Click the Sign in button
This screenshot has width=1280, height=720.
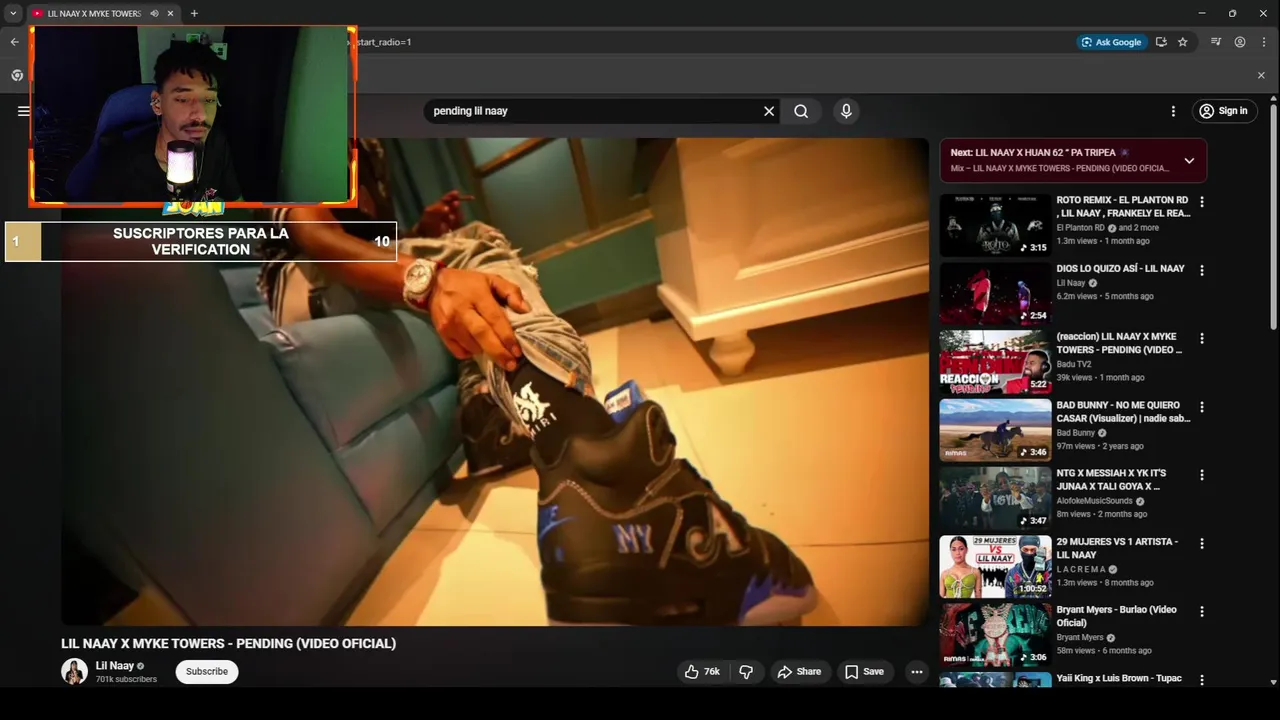[1225, 111]
